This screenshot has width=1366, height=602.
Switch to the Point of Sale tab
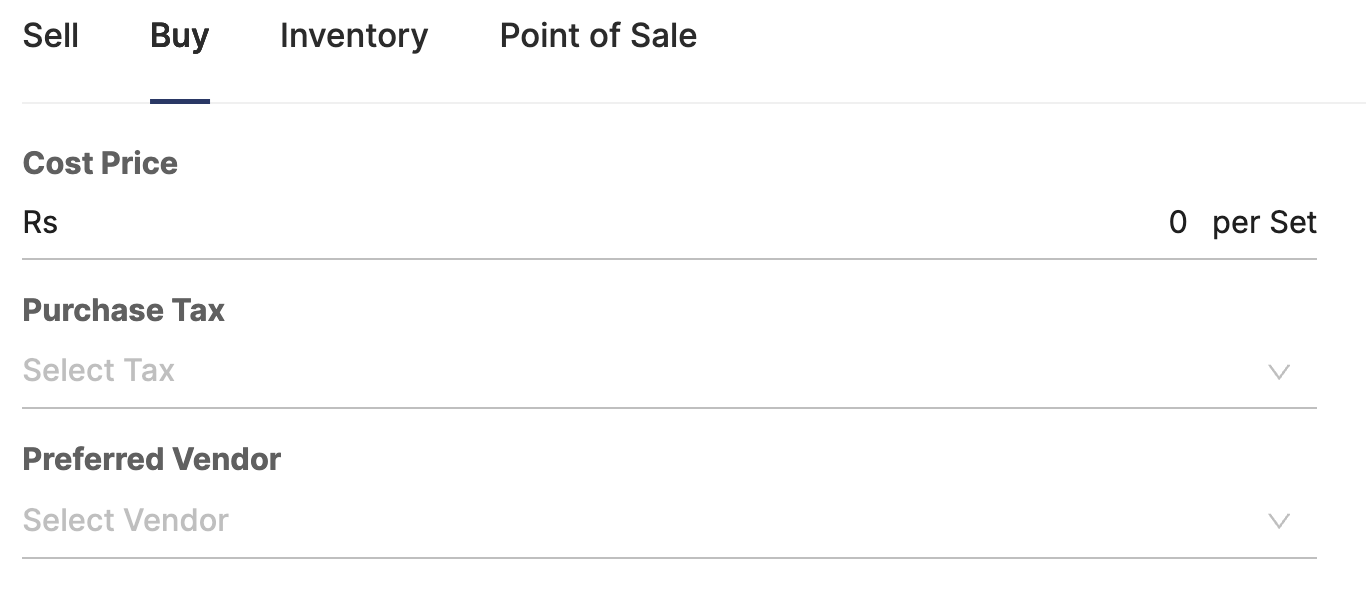point(597,36)
